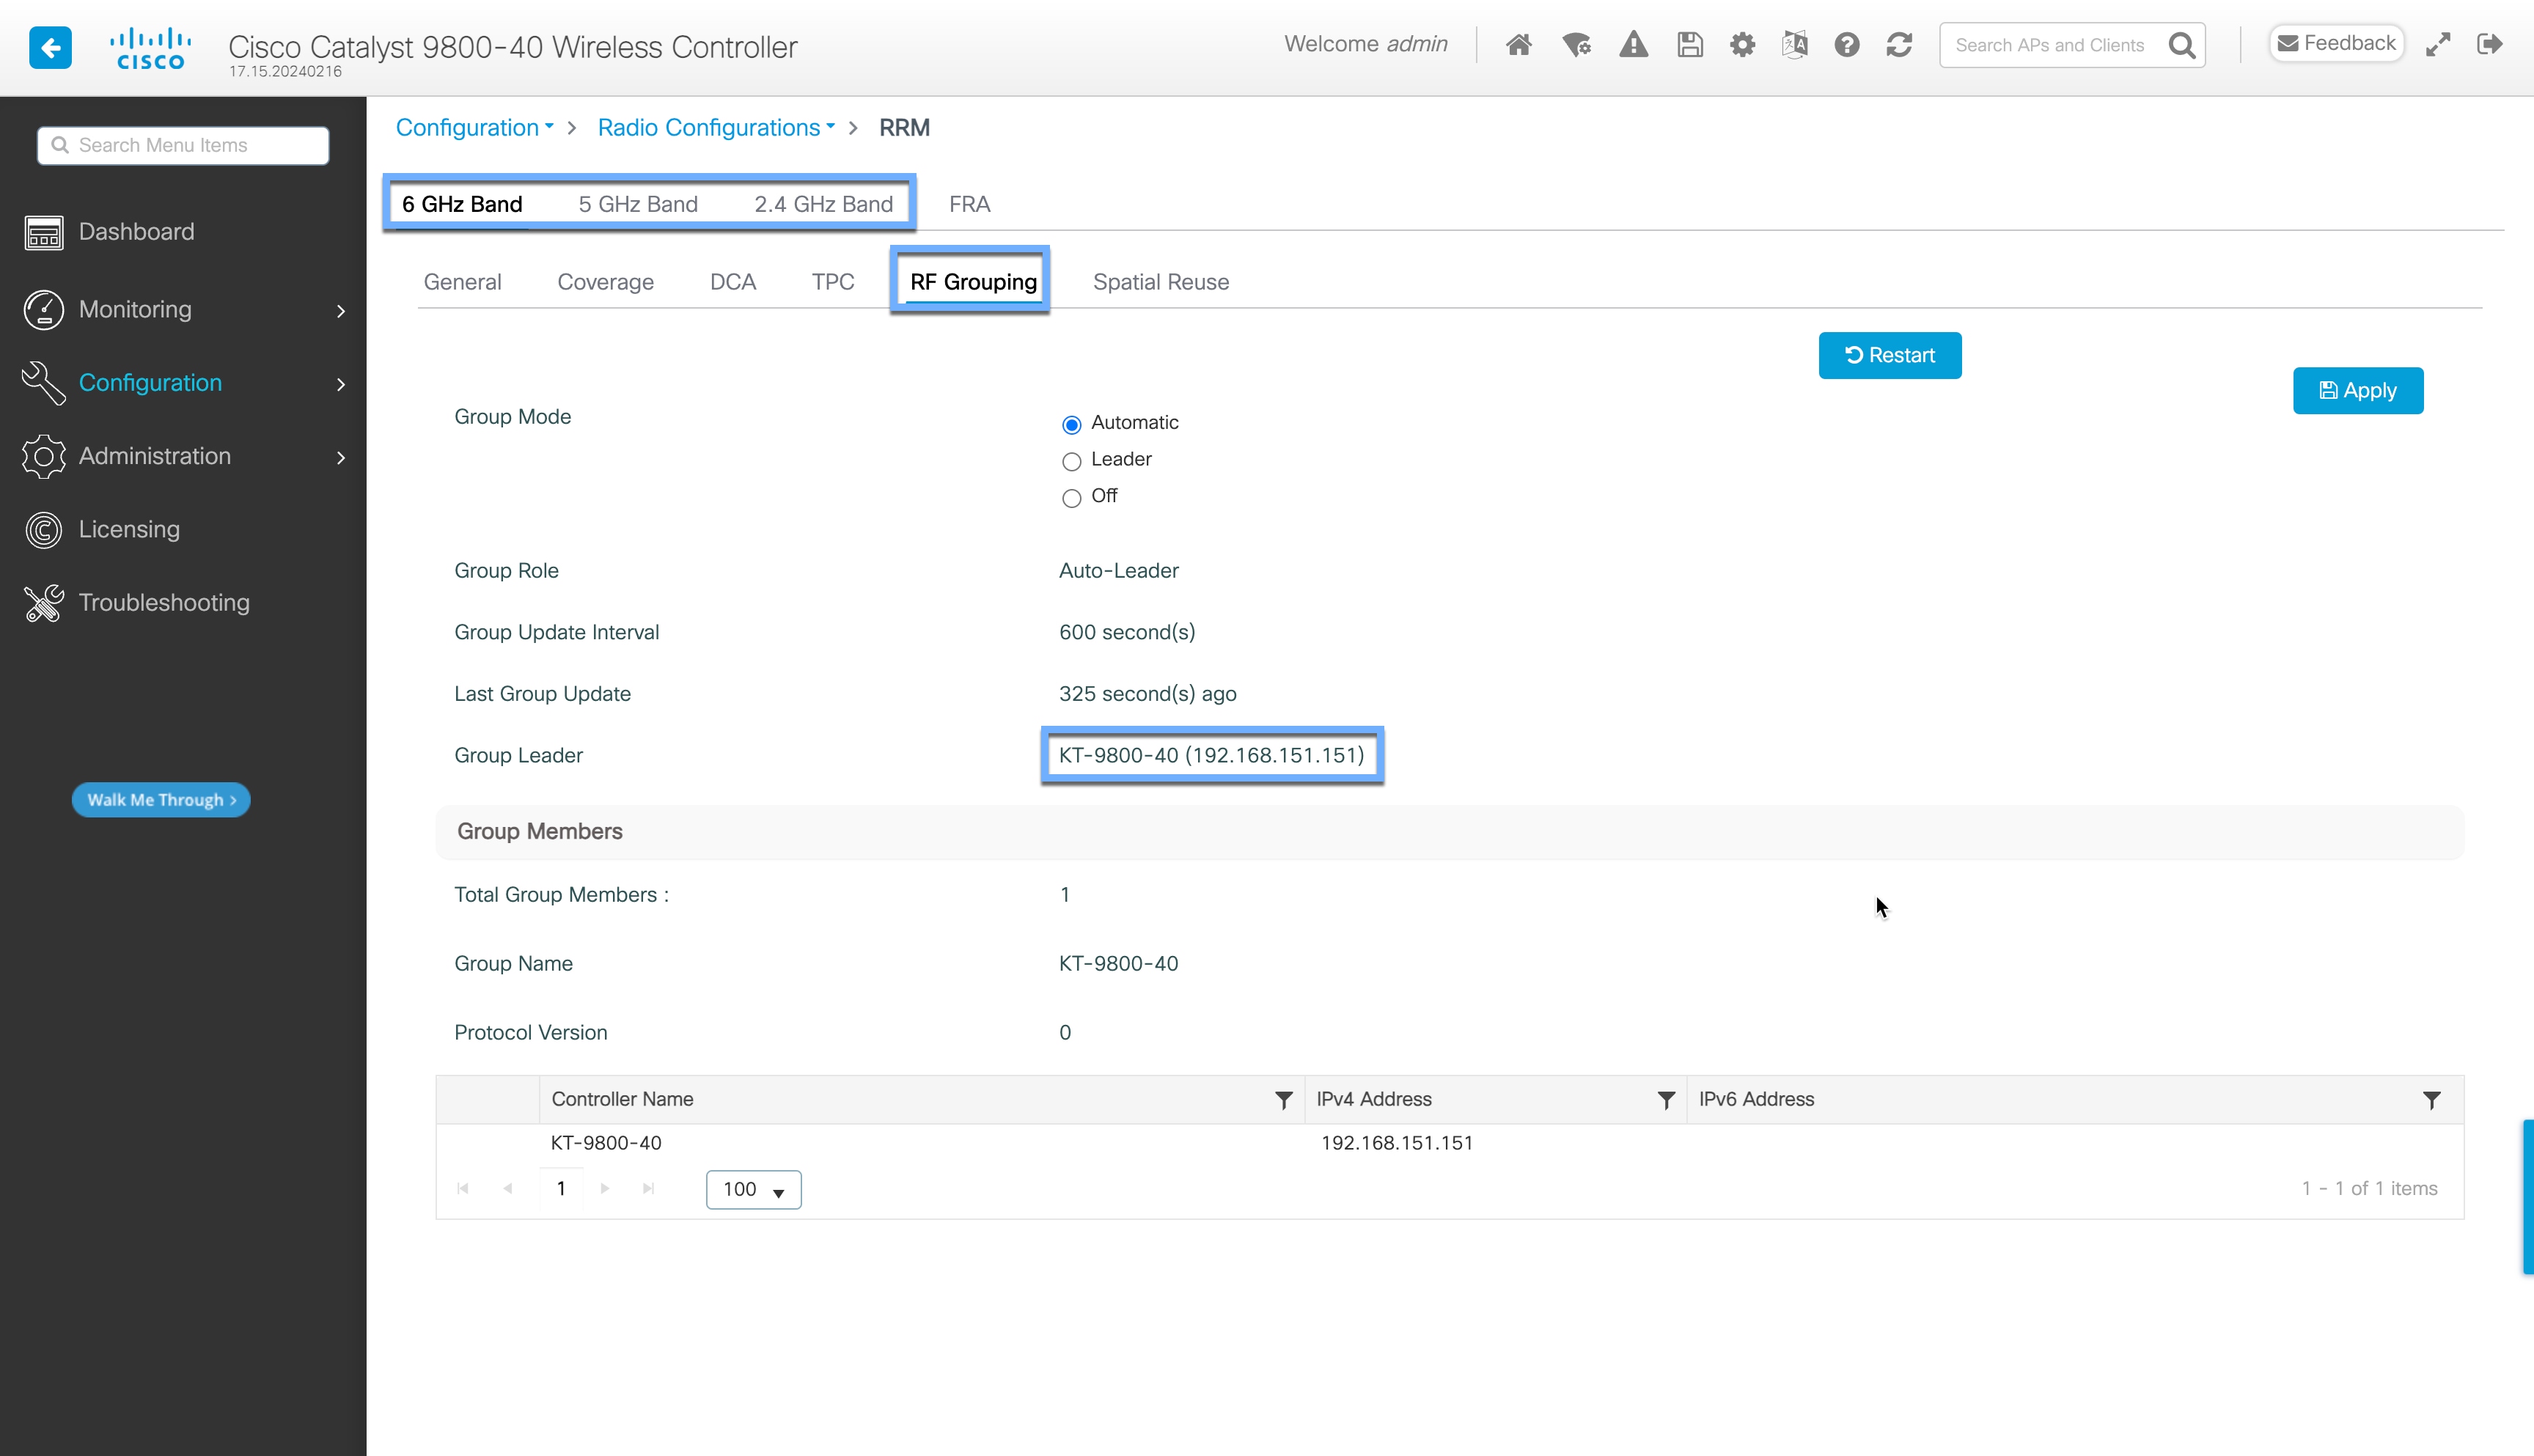
Task: Select the Monitoring icon in the sidebar
Action: point(42,310)
